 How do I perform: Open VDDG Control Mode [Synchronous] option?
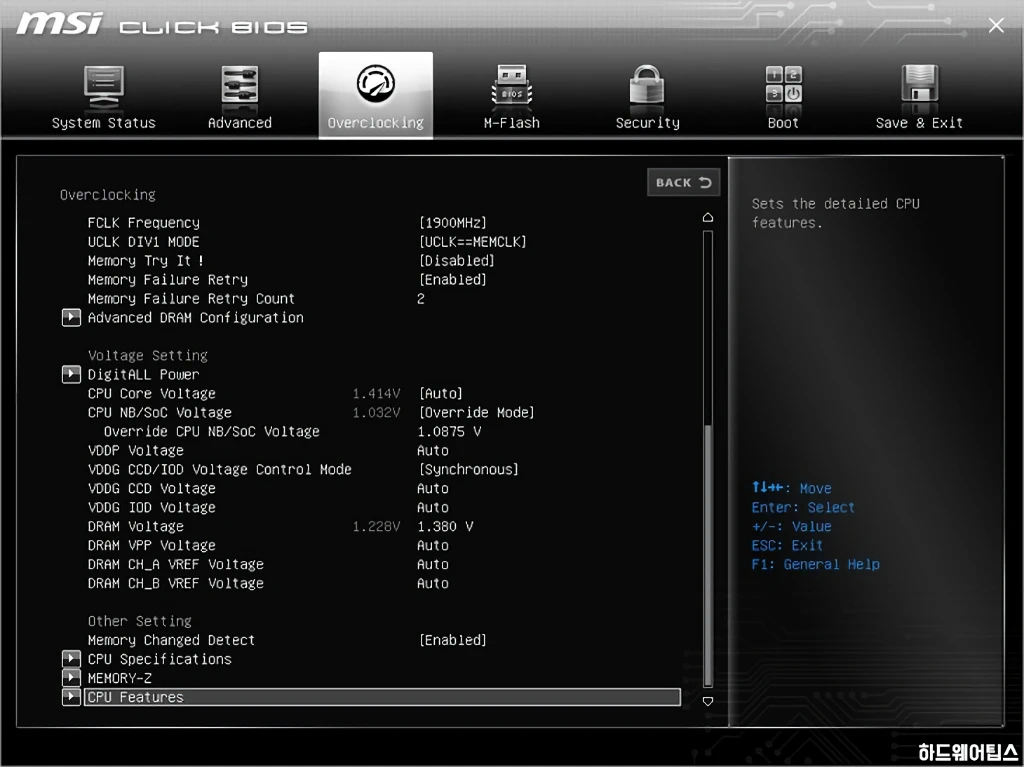468,469
